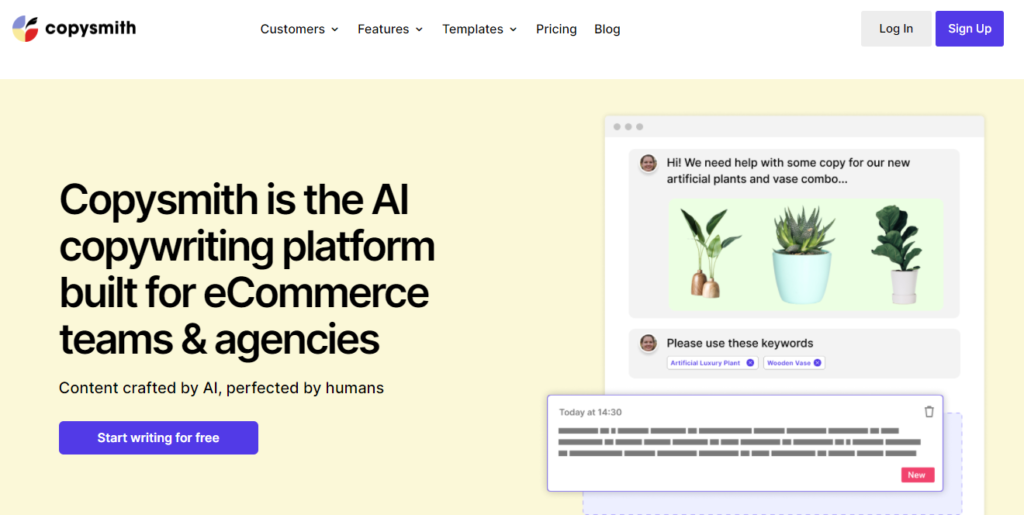
Task: Open the Templates dropdown menu
Action: pyautogui.click(x=479, y=29)
